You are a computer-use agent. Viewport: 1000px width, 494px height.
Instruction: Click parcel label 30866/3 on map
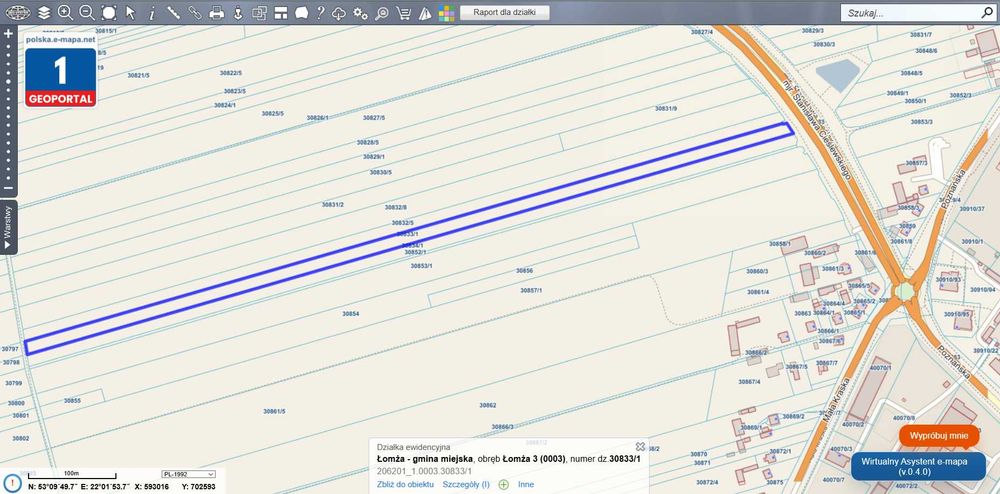point(503,426)
